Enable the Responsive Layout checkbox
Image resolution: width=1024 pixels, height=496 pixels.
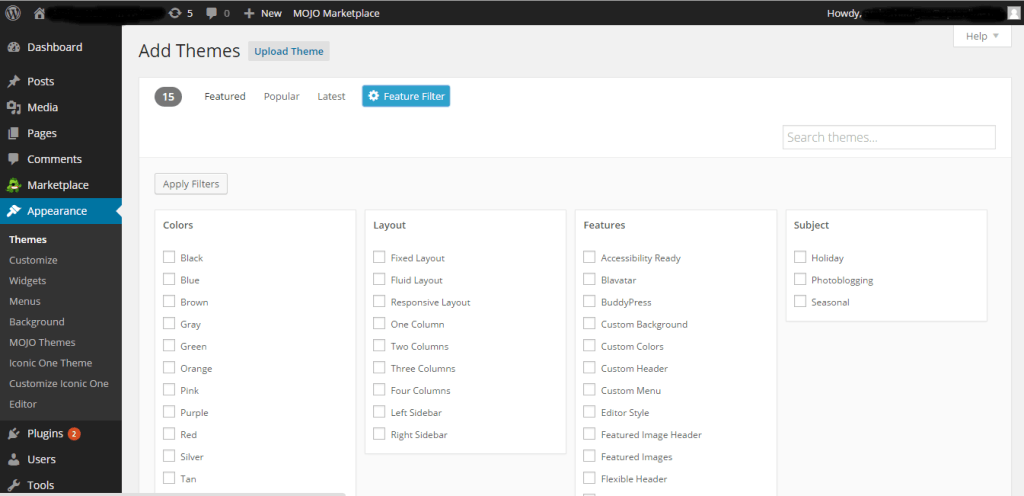[379, 302]
